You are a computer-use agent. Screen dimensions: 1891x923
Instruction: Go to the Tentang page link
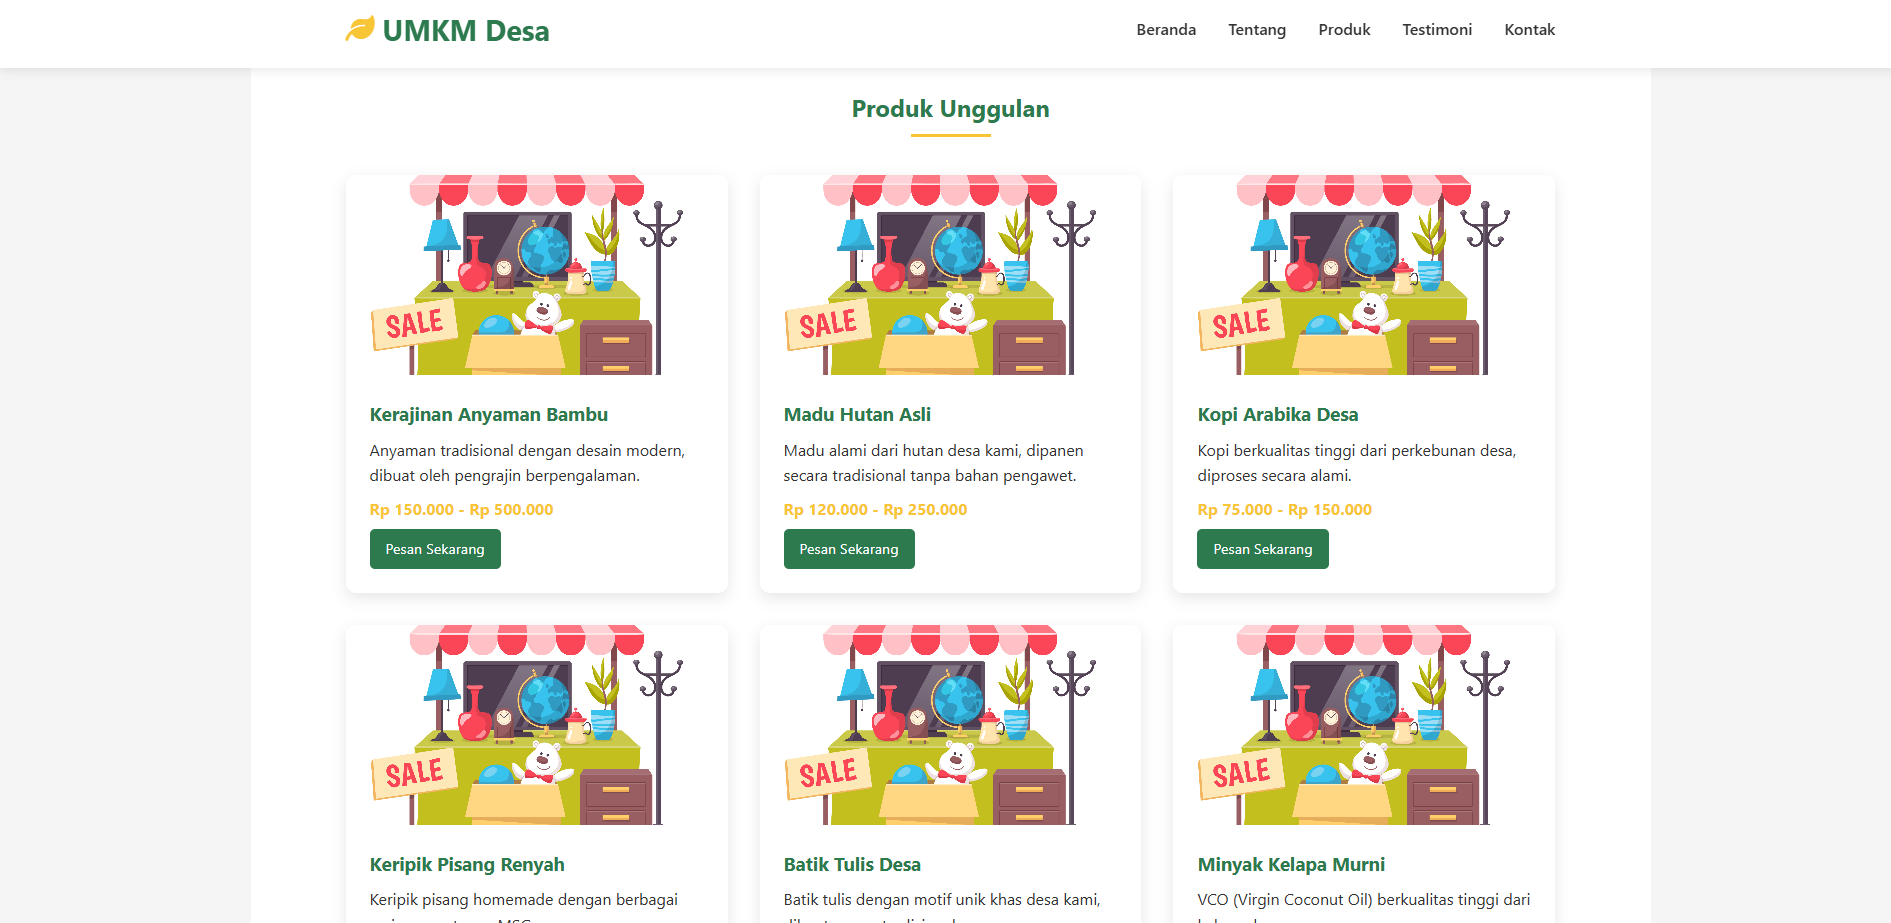pos(1257,30)
